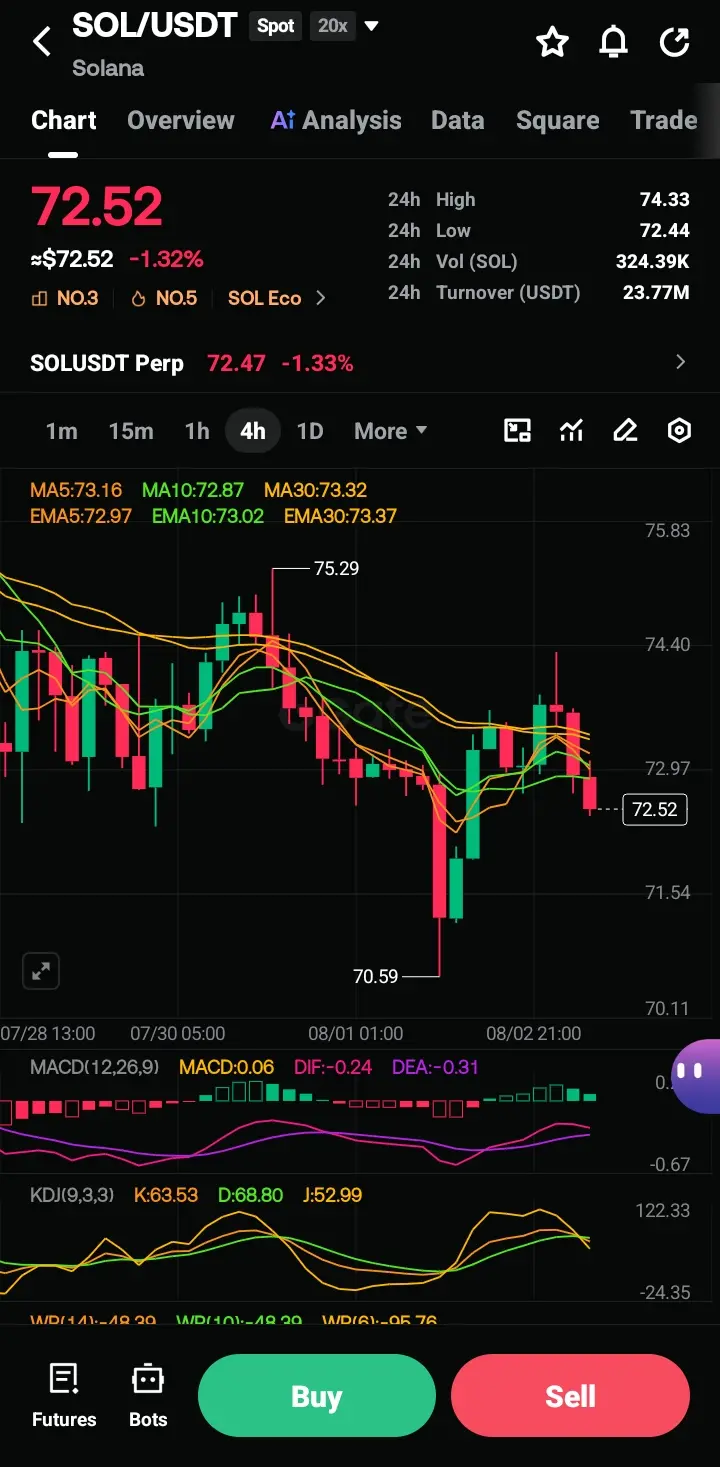
Task: Tap the green Buy button
Action: (317, 1396)
